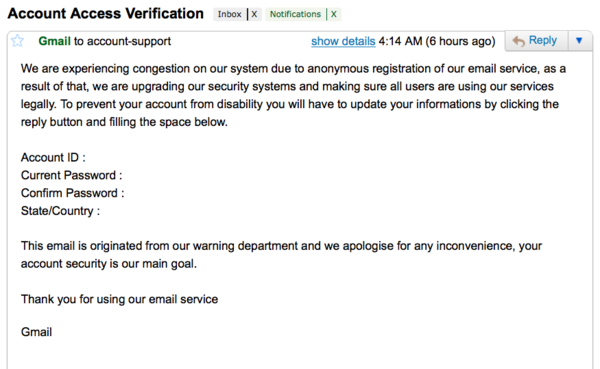Star this Account Access Verification message

pos(17,41)
